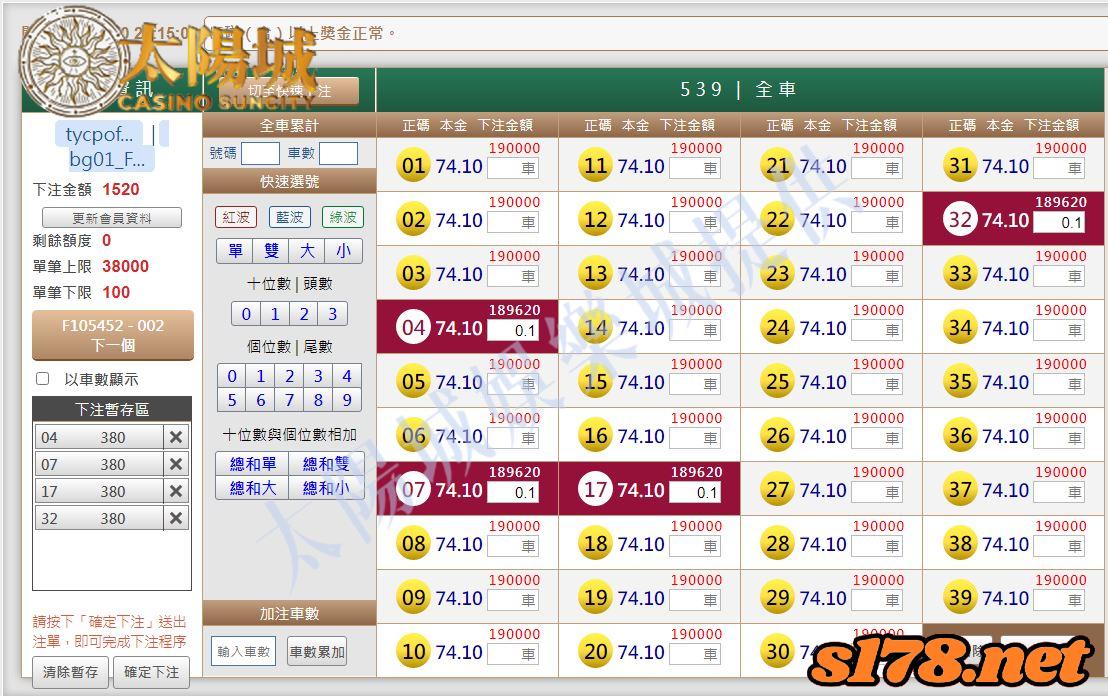
Task: Clear staging with 清除暫存 button
Action: pos(71,672)
